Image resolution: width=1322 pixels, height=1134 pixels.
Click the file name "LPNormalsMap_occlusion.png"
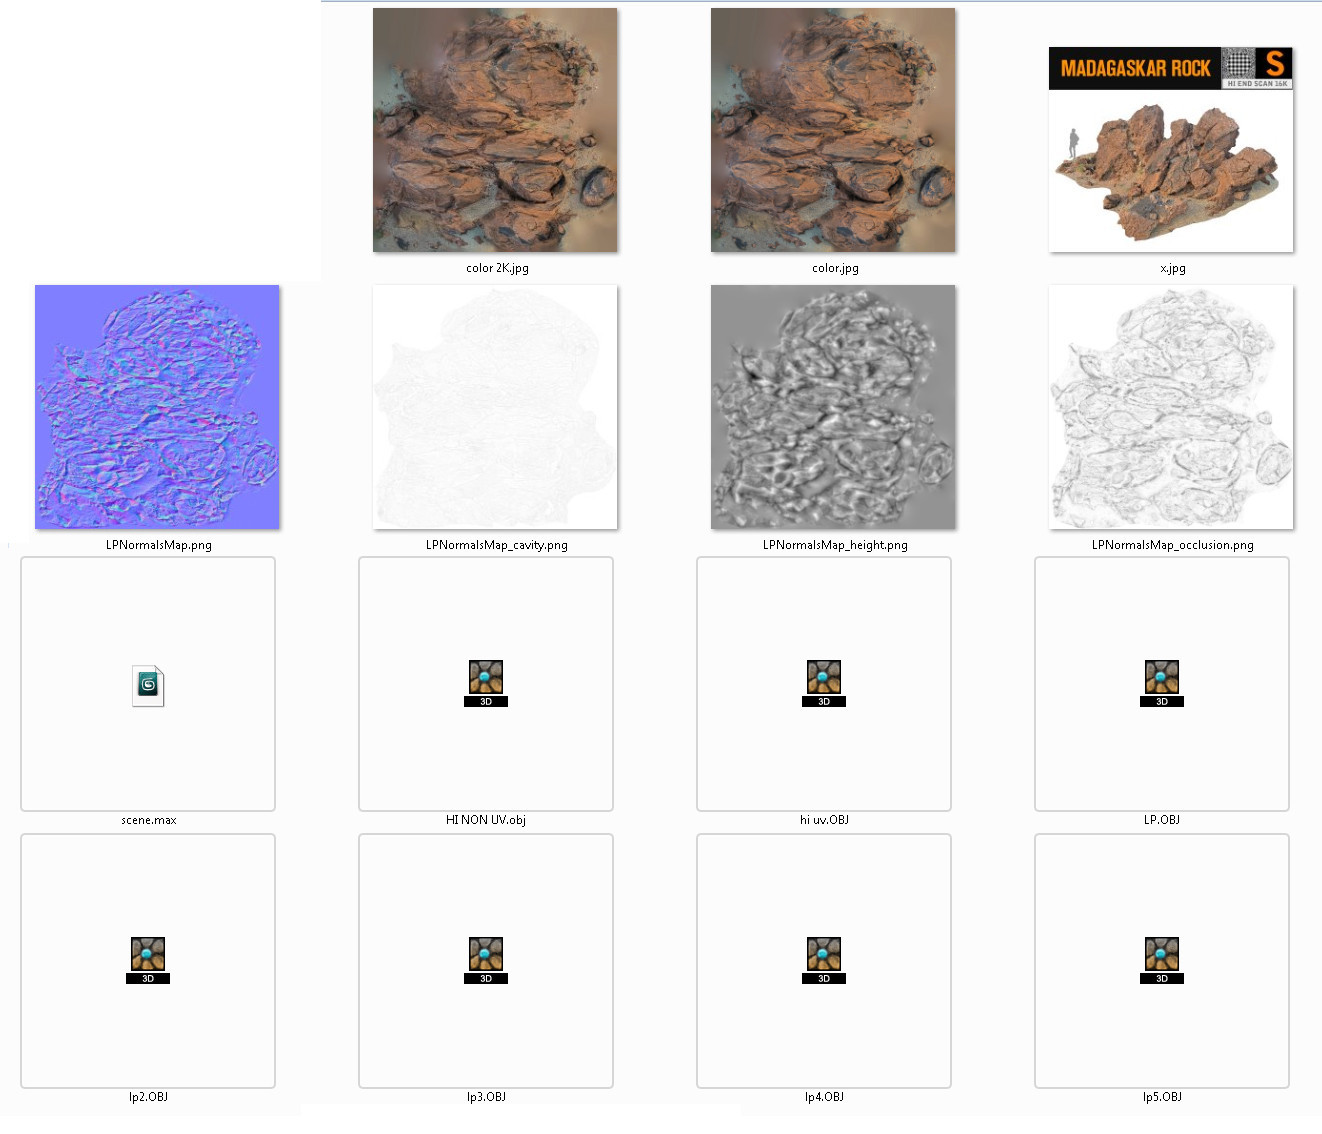tap(1173, 545)
